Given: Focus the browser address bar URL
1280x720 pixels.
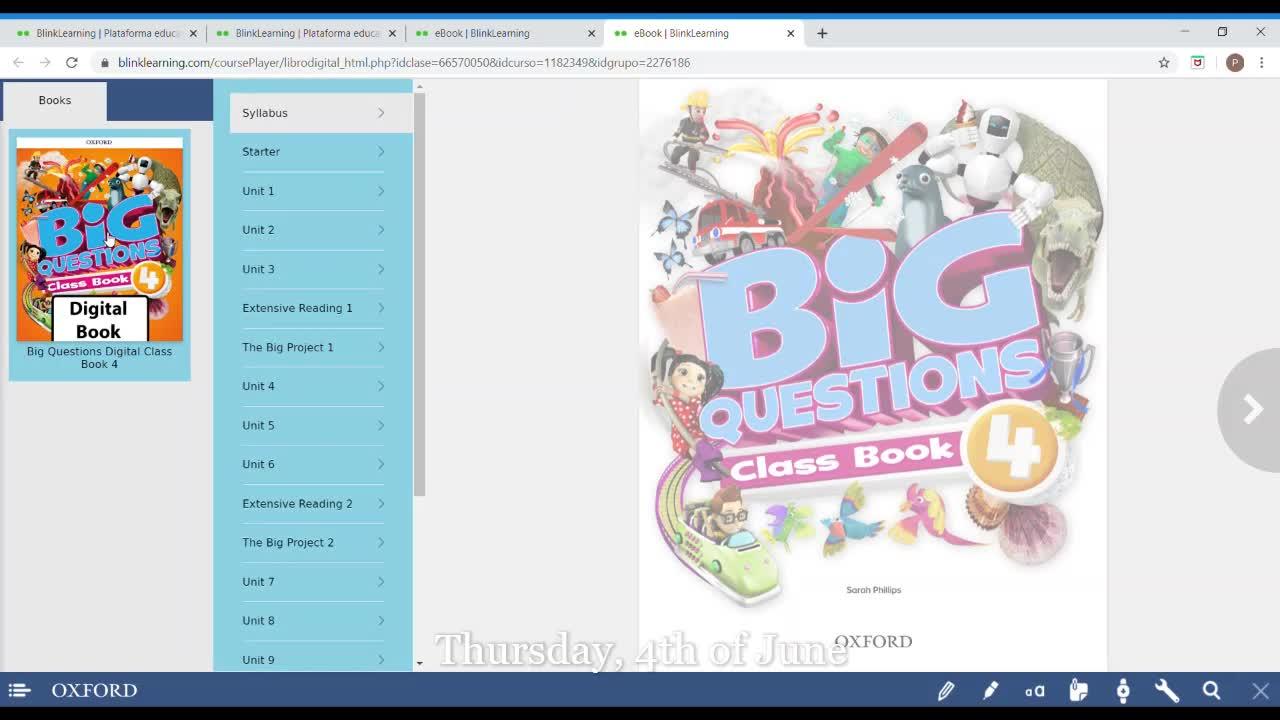Looking at the screenshot, I should tap(404, 62).
